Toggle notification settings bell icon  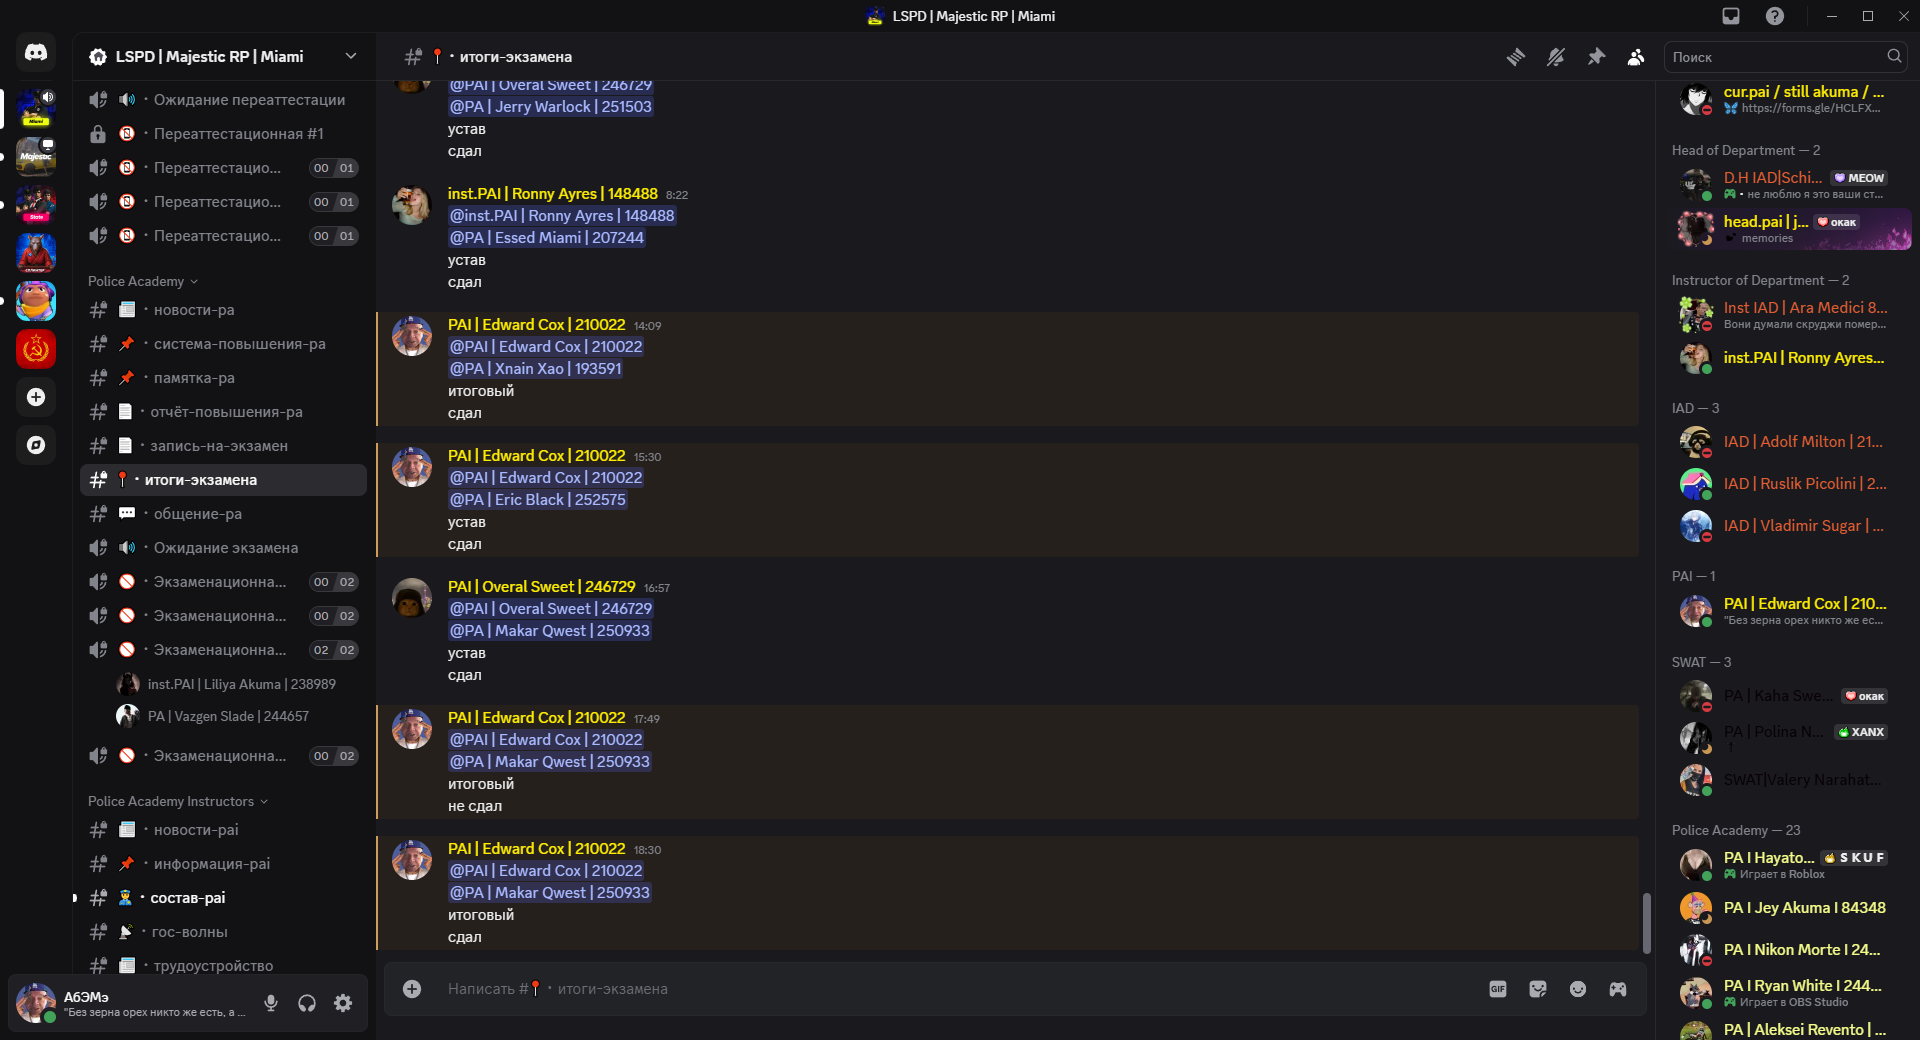[1556, 57]
